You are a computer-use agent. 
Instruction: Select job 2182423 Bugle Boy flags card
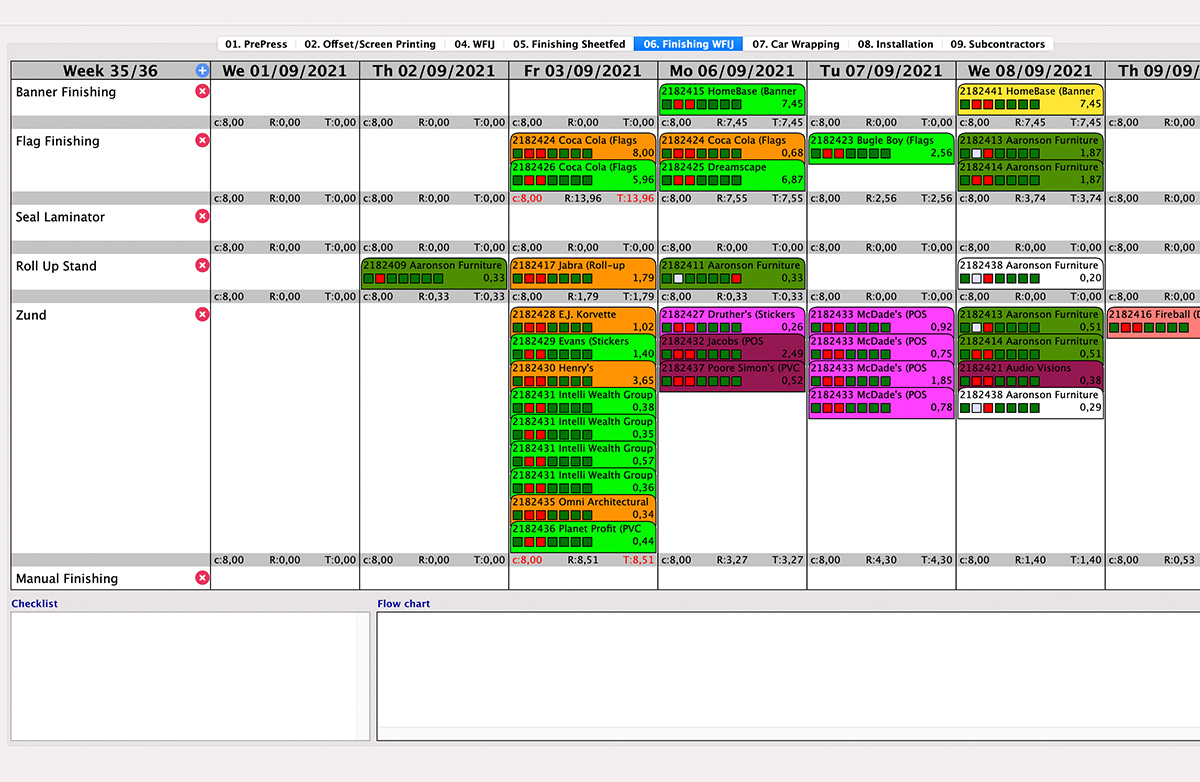pyautogui.click(x=881, y=147)
